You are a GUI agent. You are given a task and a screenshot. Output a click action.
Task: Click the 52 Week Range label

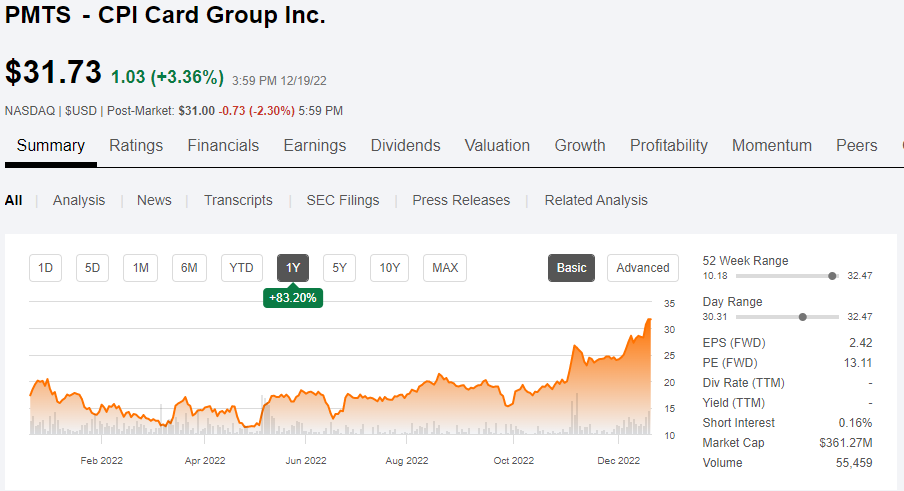tap(745, 260)
